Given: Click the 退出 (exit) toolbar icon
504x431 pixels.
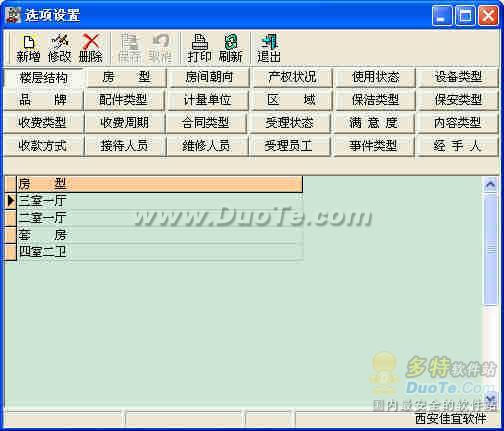Looking at the screenshot, I should (269, 48).
